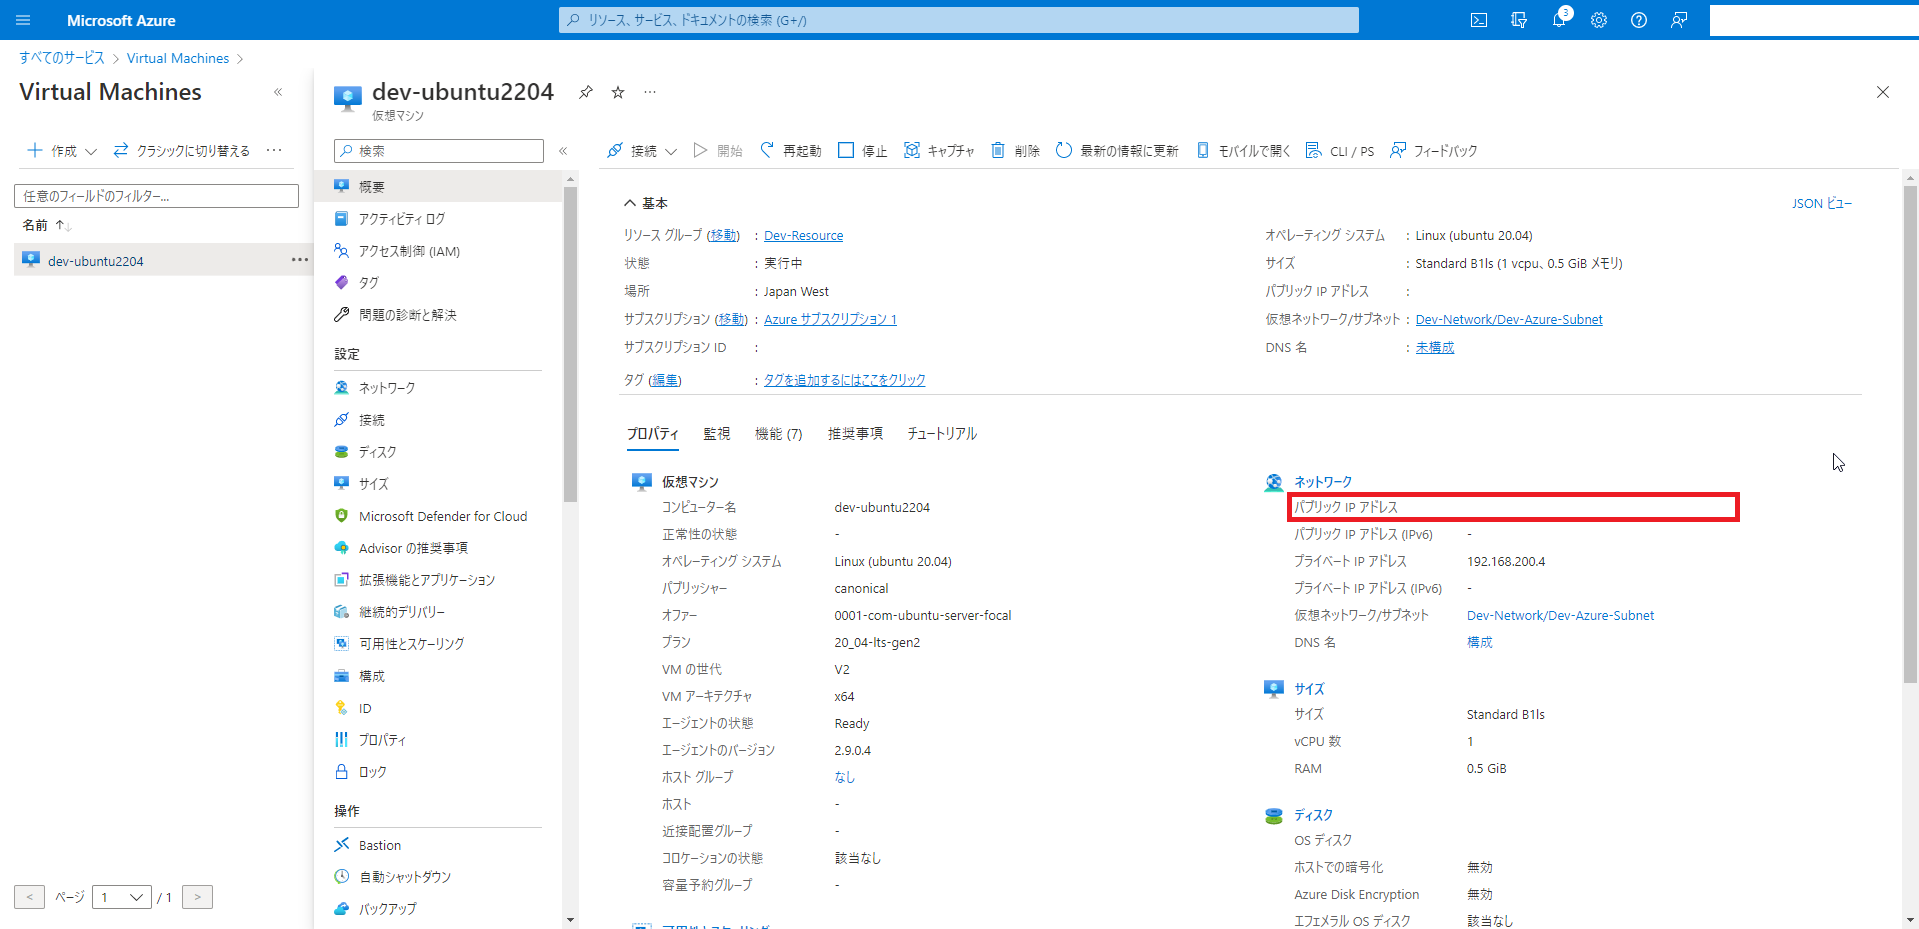Click クラシックに切り替える

pyautogui.click(x=181, y=151)
